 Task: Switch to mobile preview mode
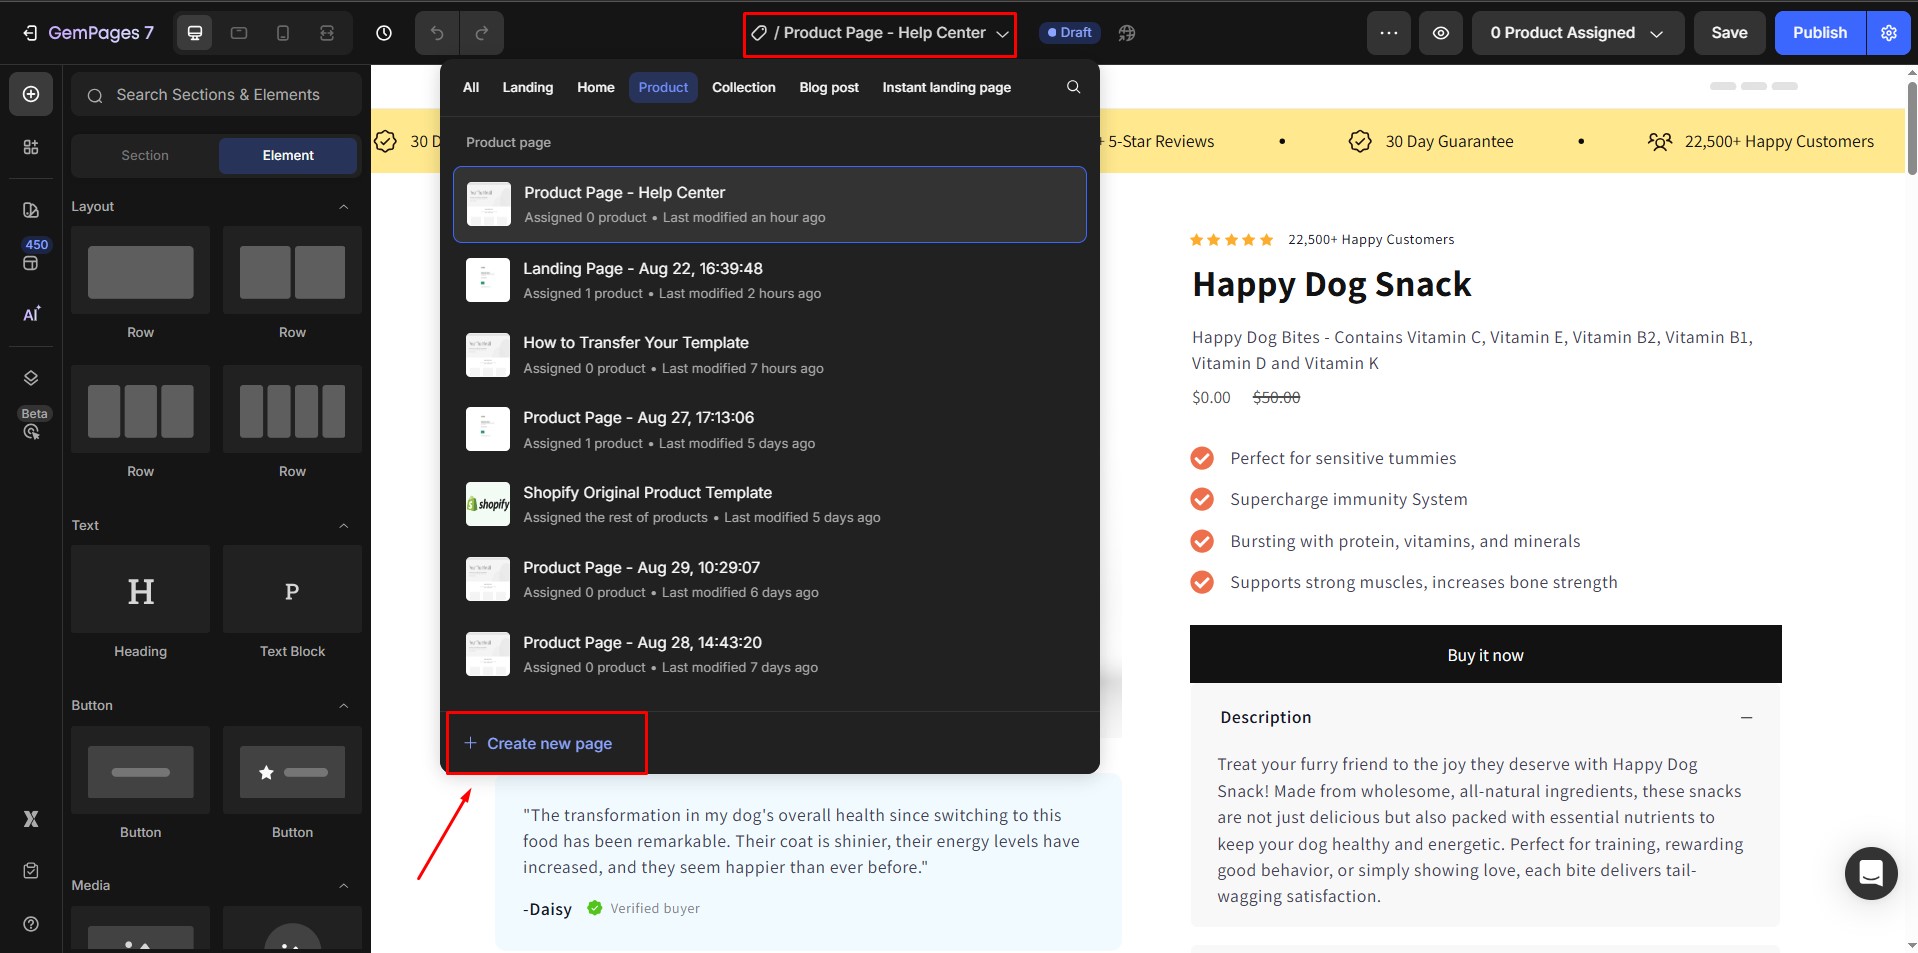(x=283, y=33)
